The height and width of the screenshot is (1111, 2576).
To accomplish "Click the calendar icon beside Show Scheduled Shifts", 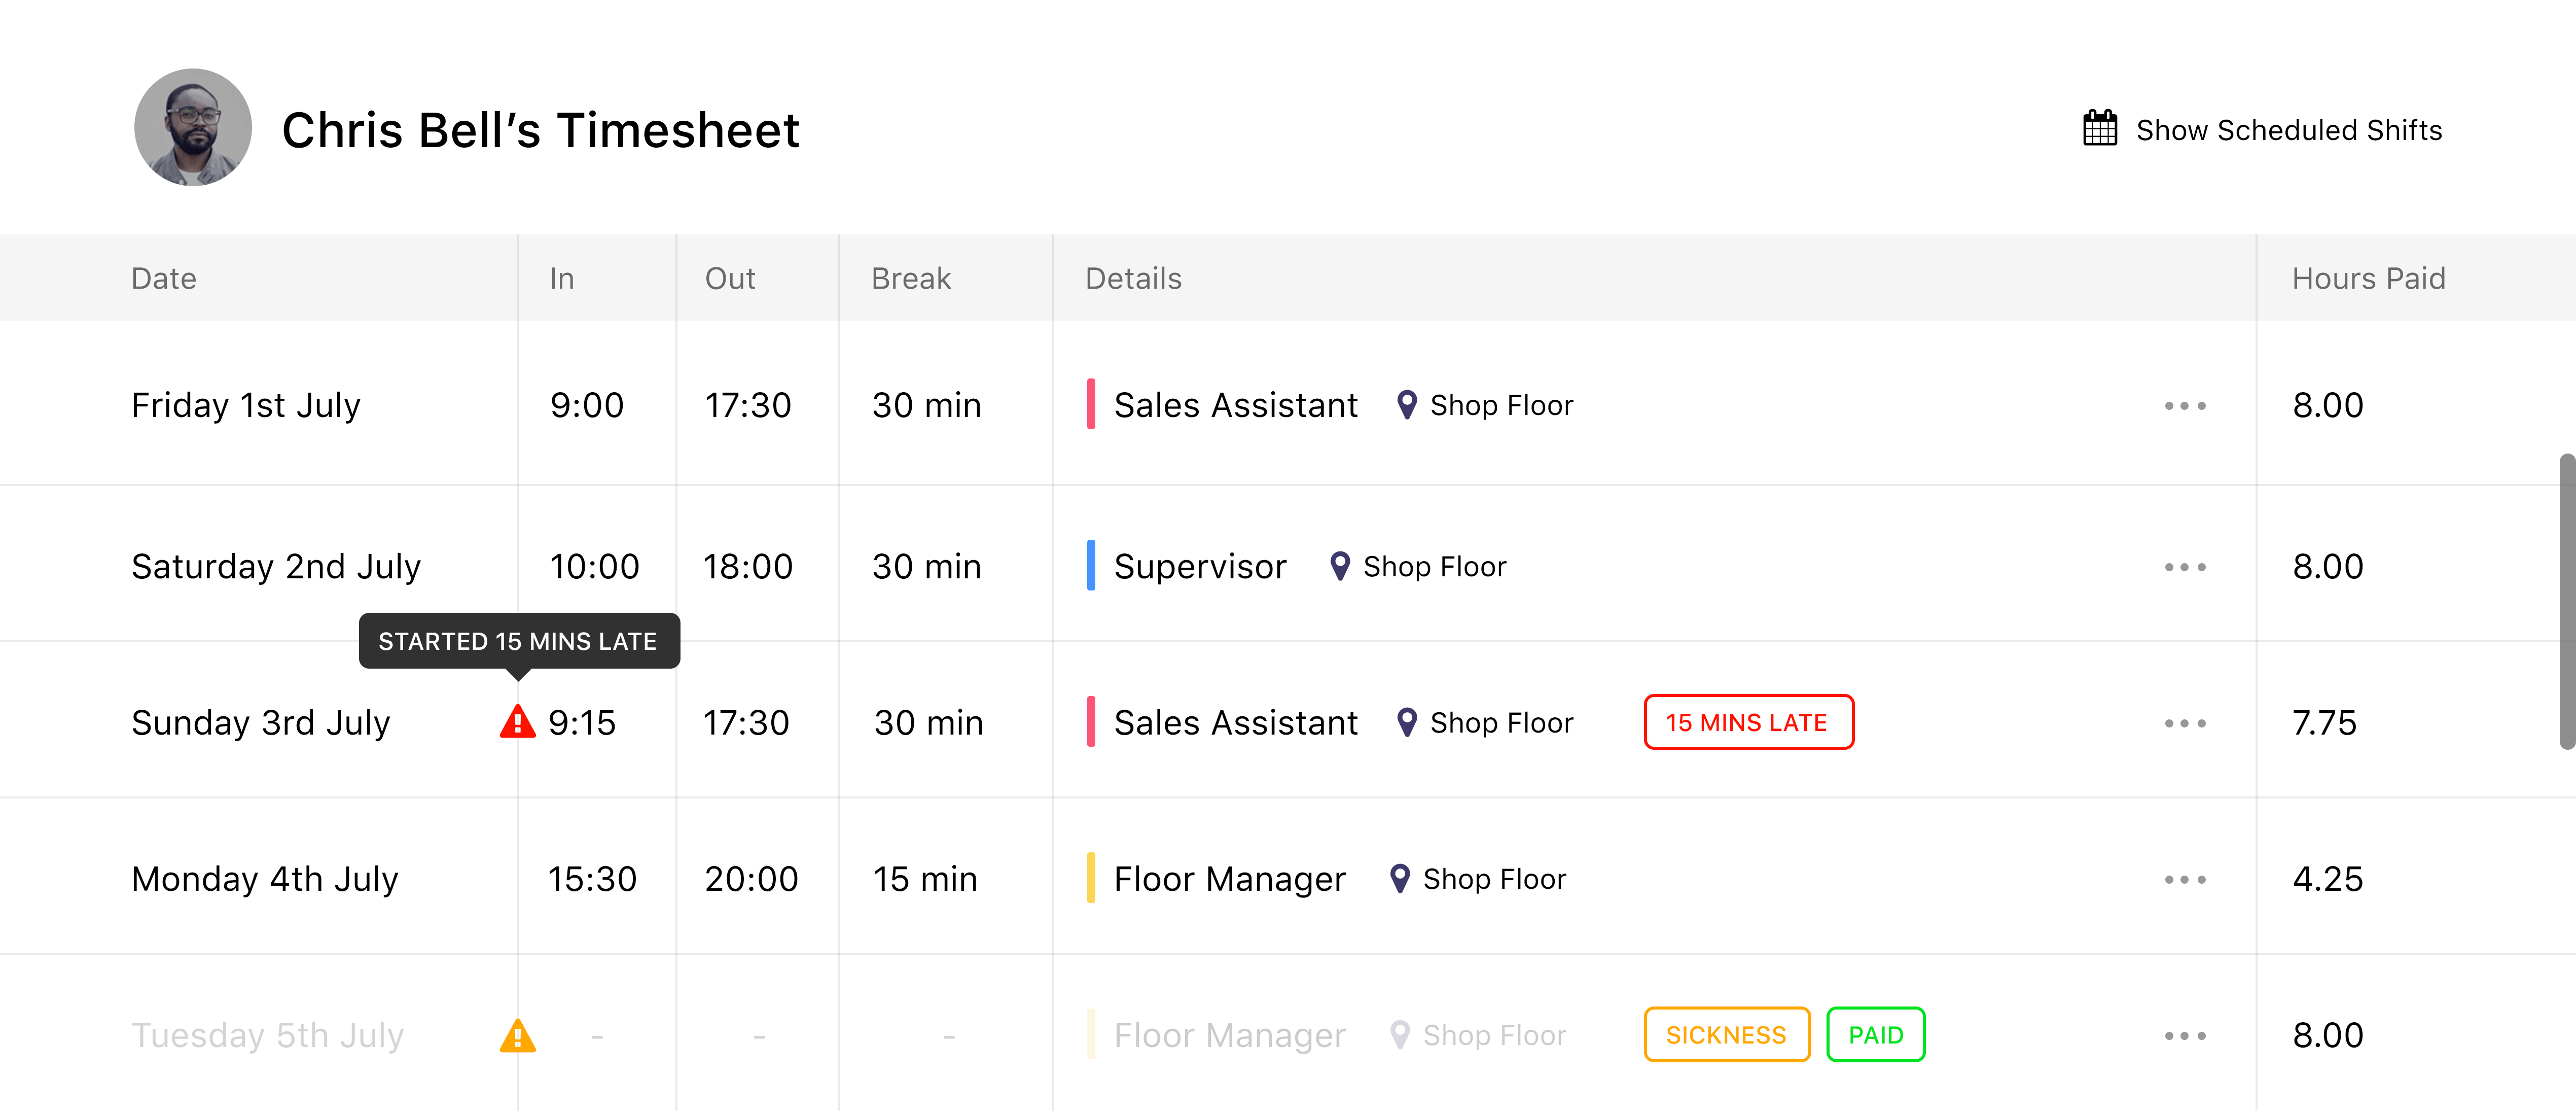I will pyautogui.click(x=2099, y=129).
